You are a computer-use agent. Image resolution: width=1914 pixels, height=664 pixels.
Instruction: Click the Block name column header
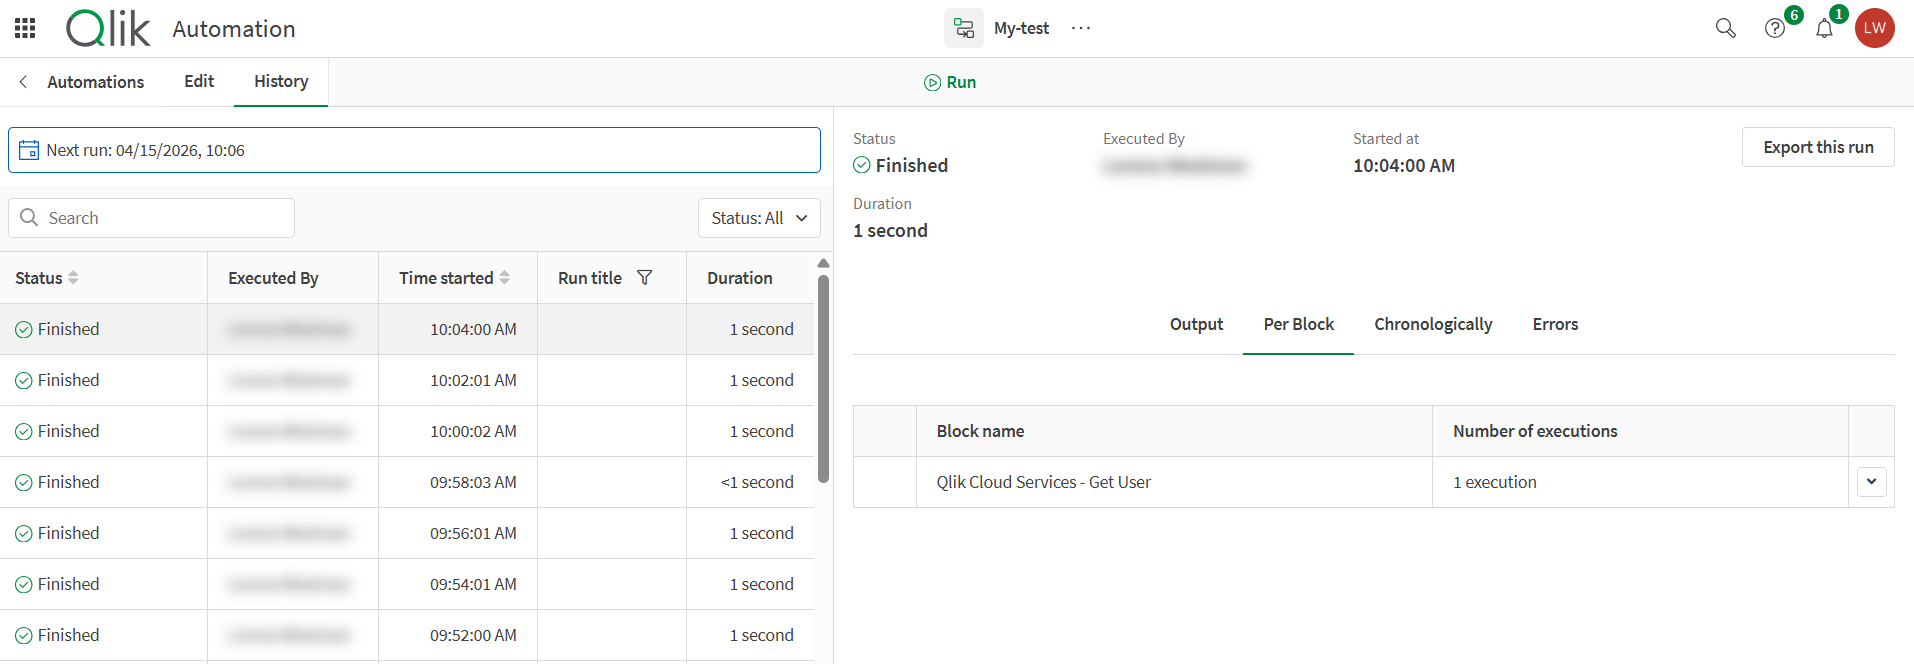[1174, 431]
